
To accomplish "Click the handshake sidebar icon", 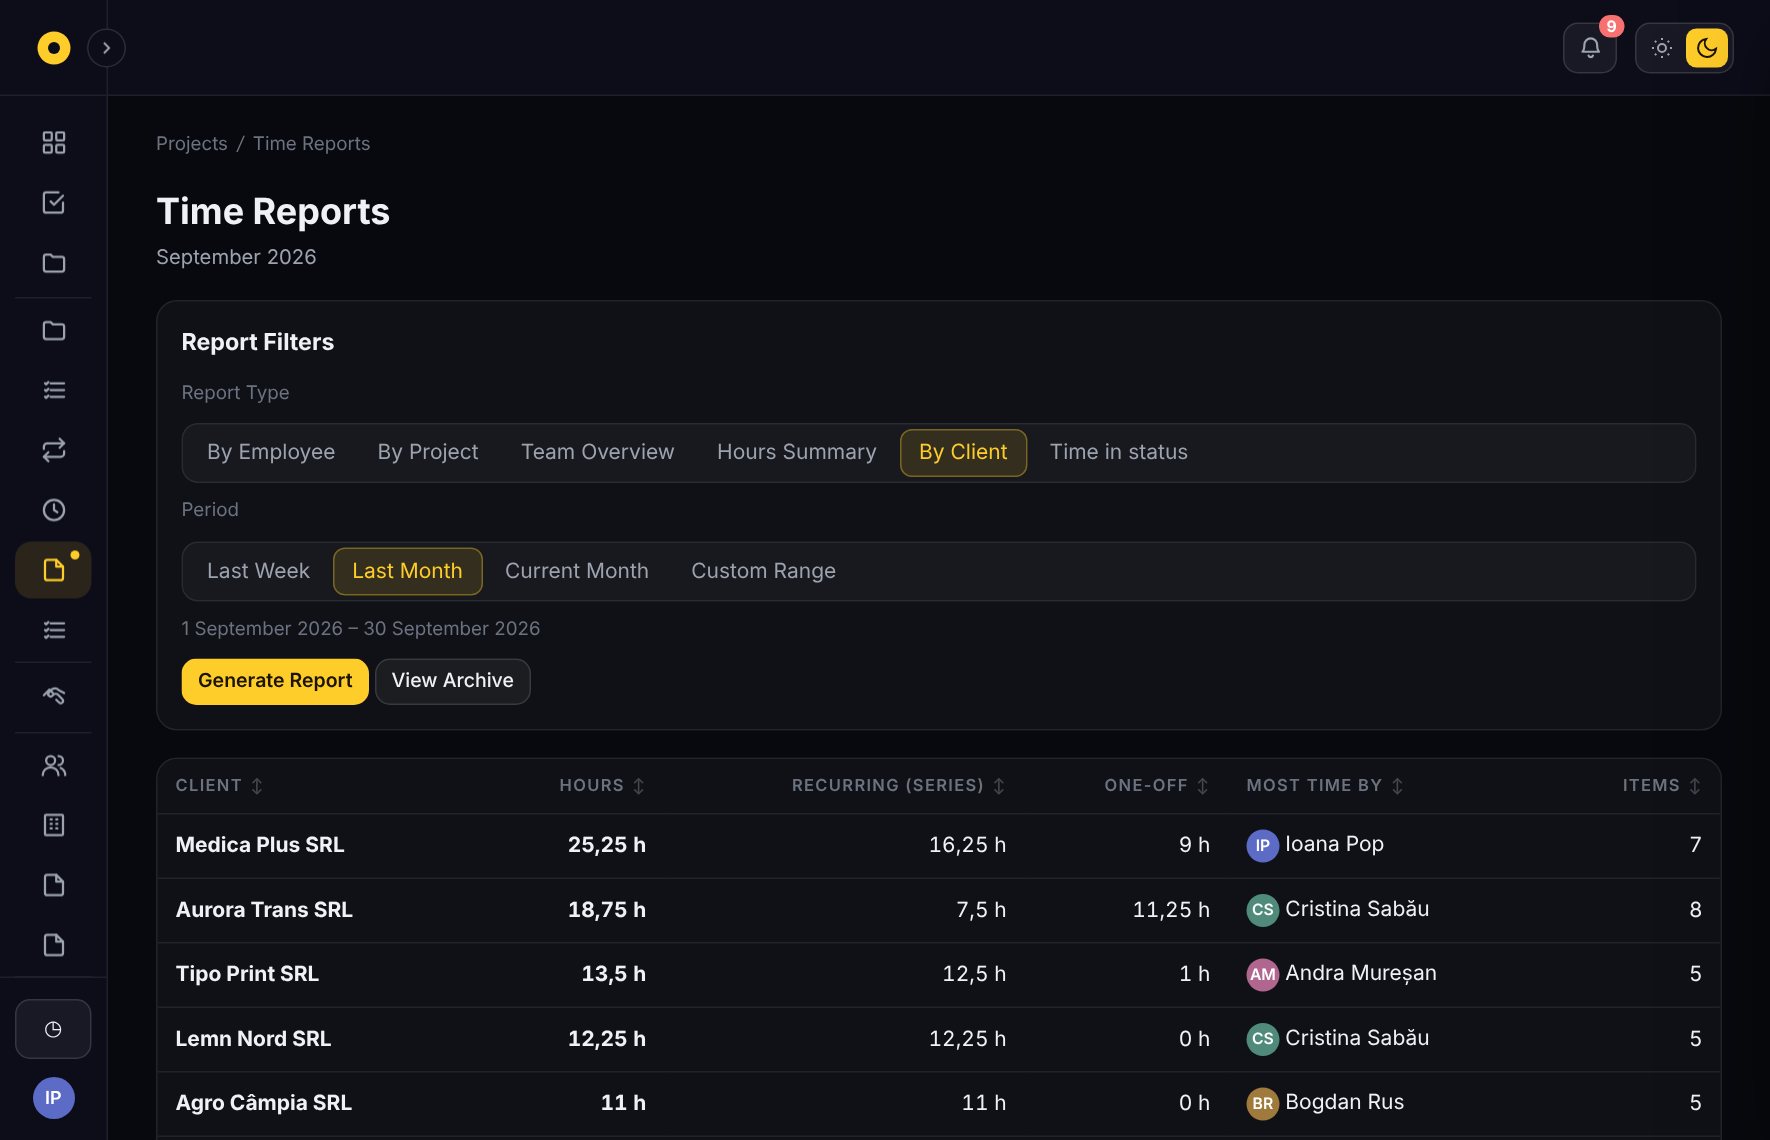I will [54, 696].
